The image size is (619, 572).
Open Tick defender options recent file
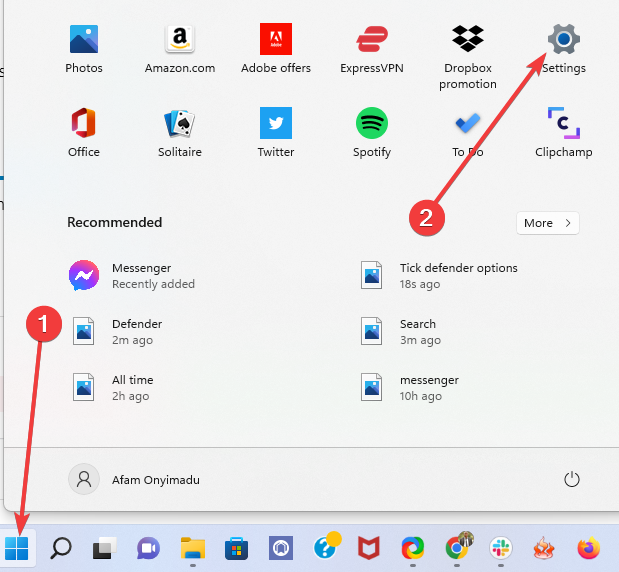(x=439, y=276)
